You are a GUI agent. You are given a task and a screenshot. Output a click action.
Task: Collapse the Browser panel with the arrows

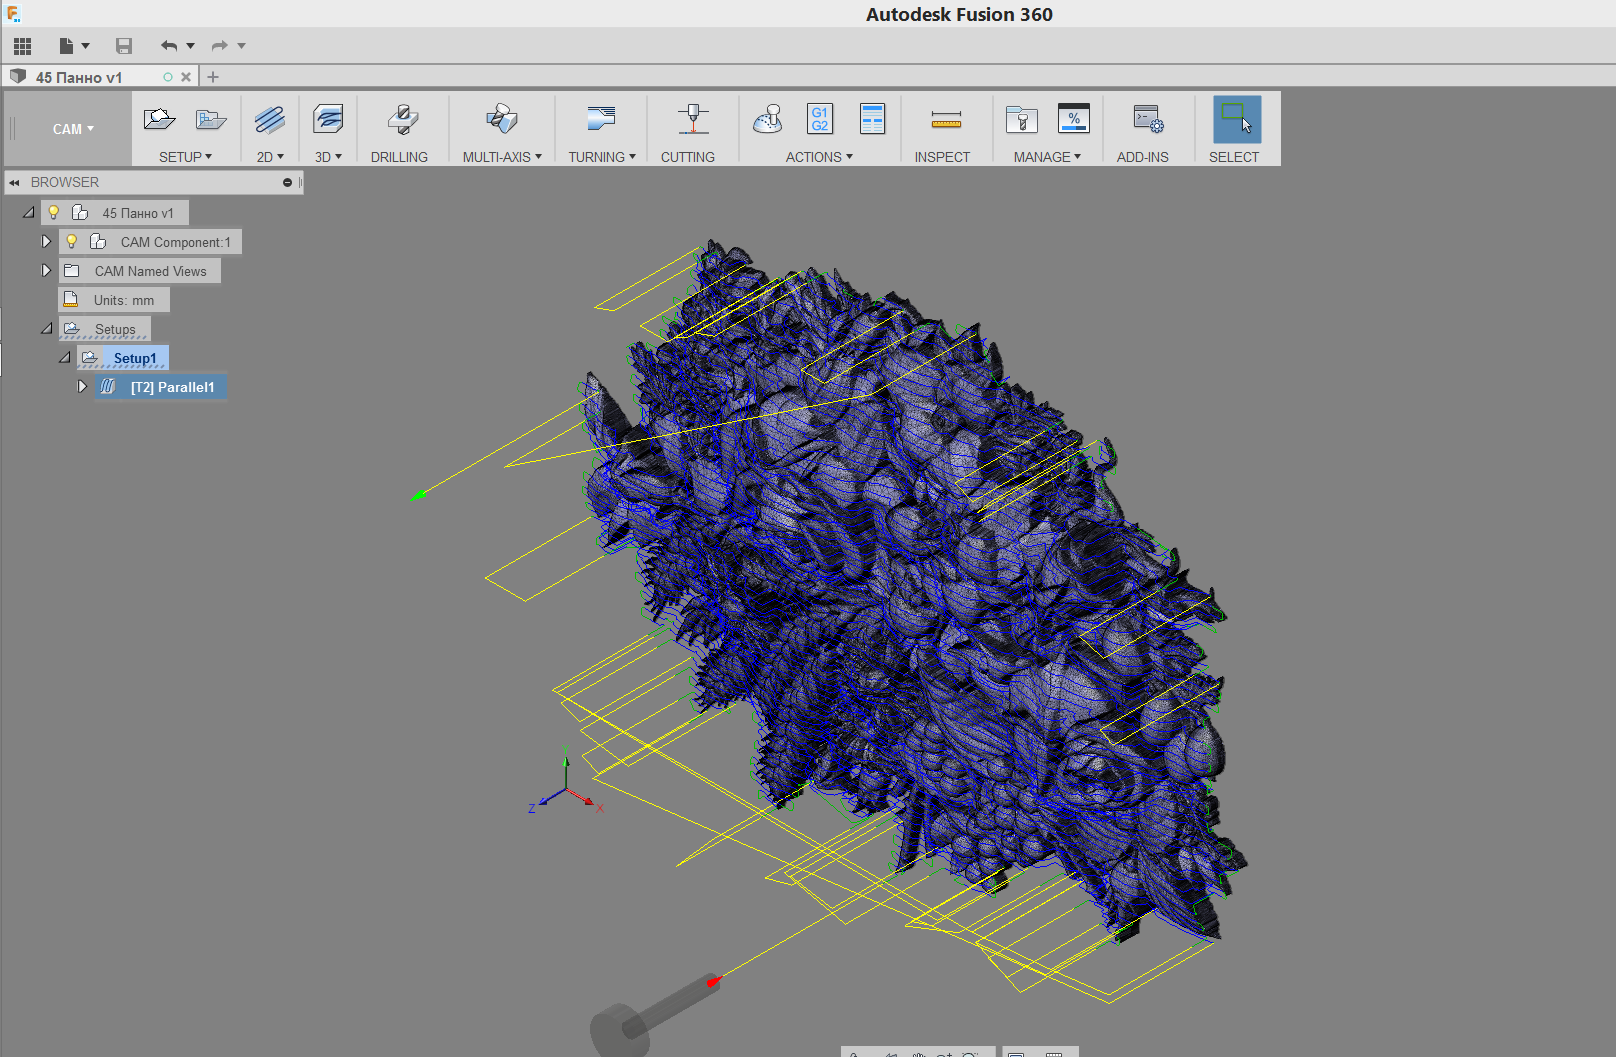[x=14, y=183]
